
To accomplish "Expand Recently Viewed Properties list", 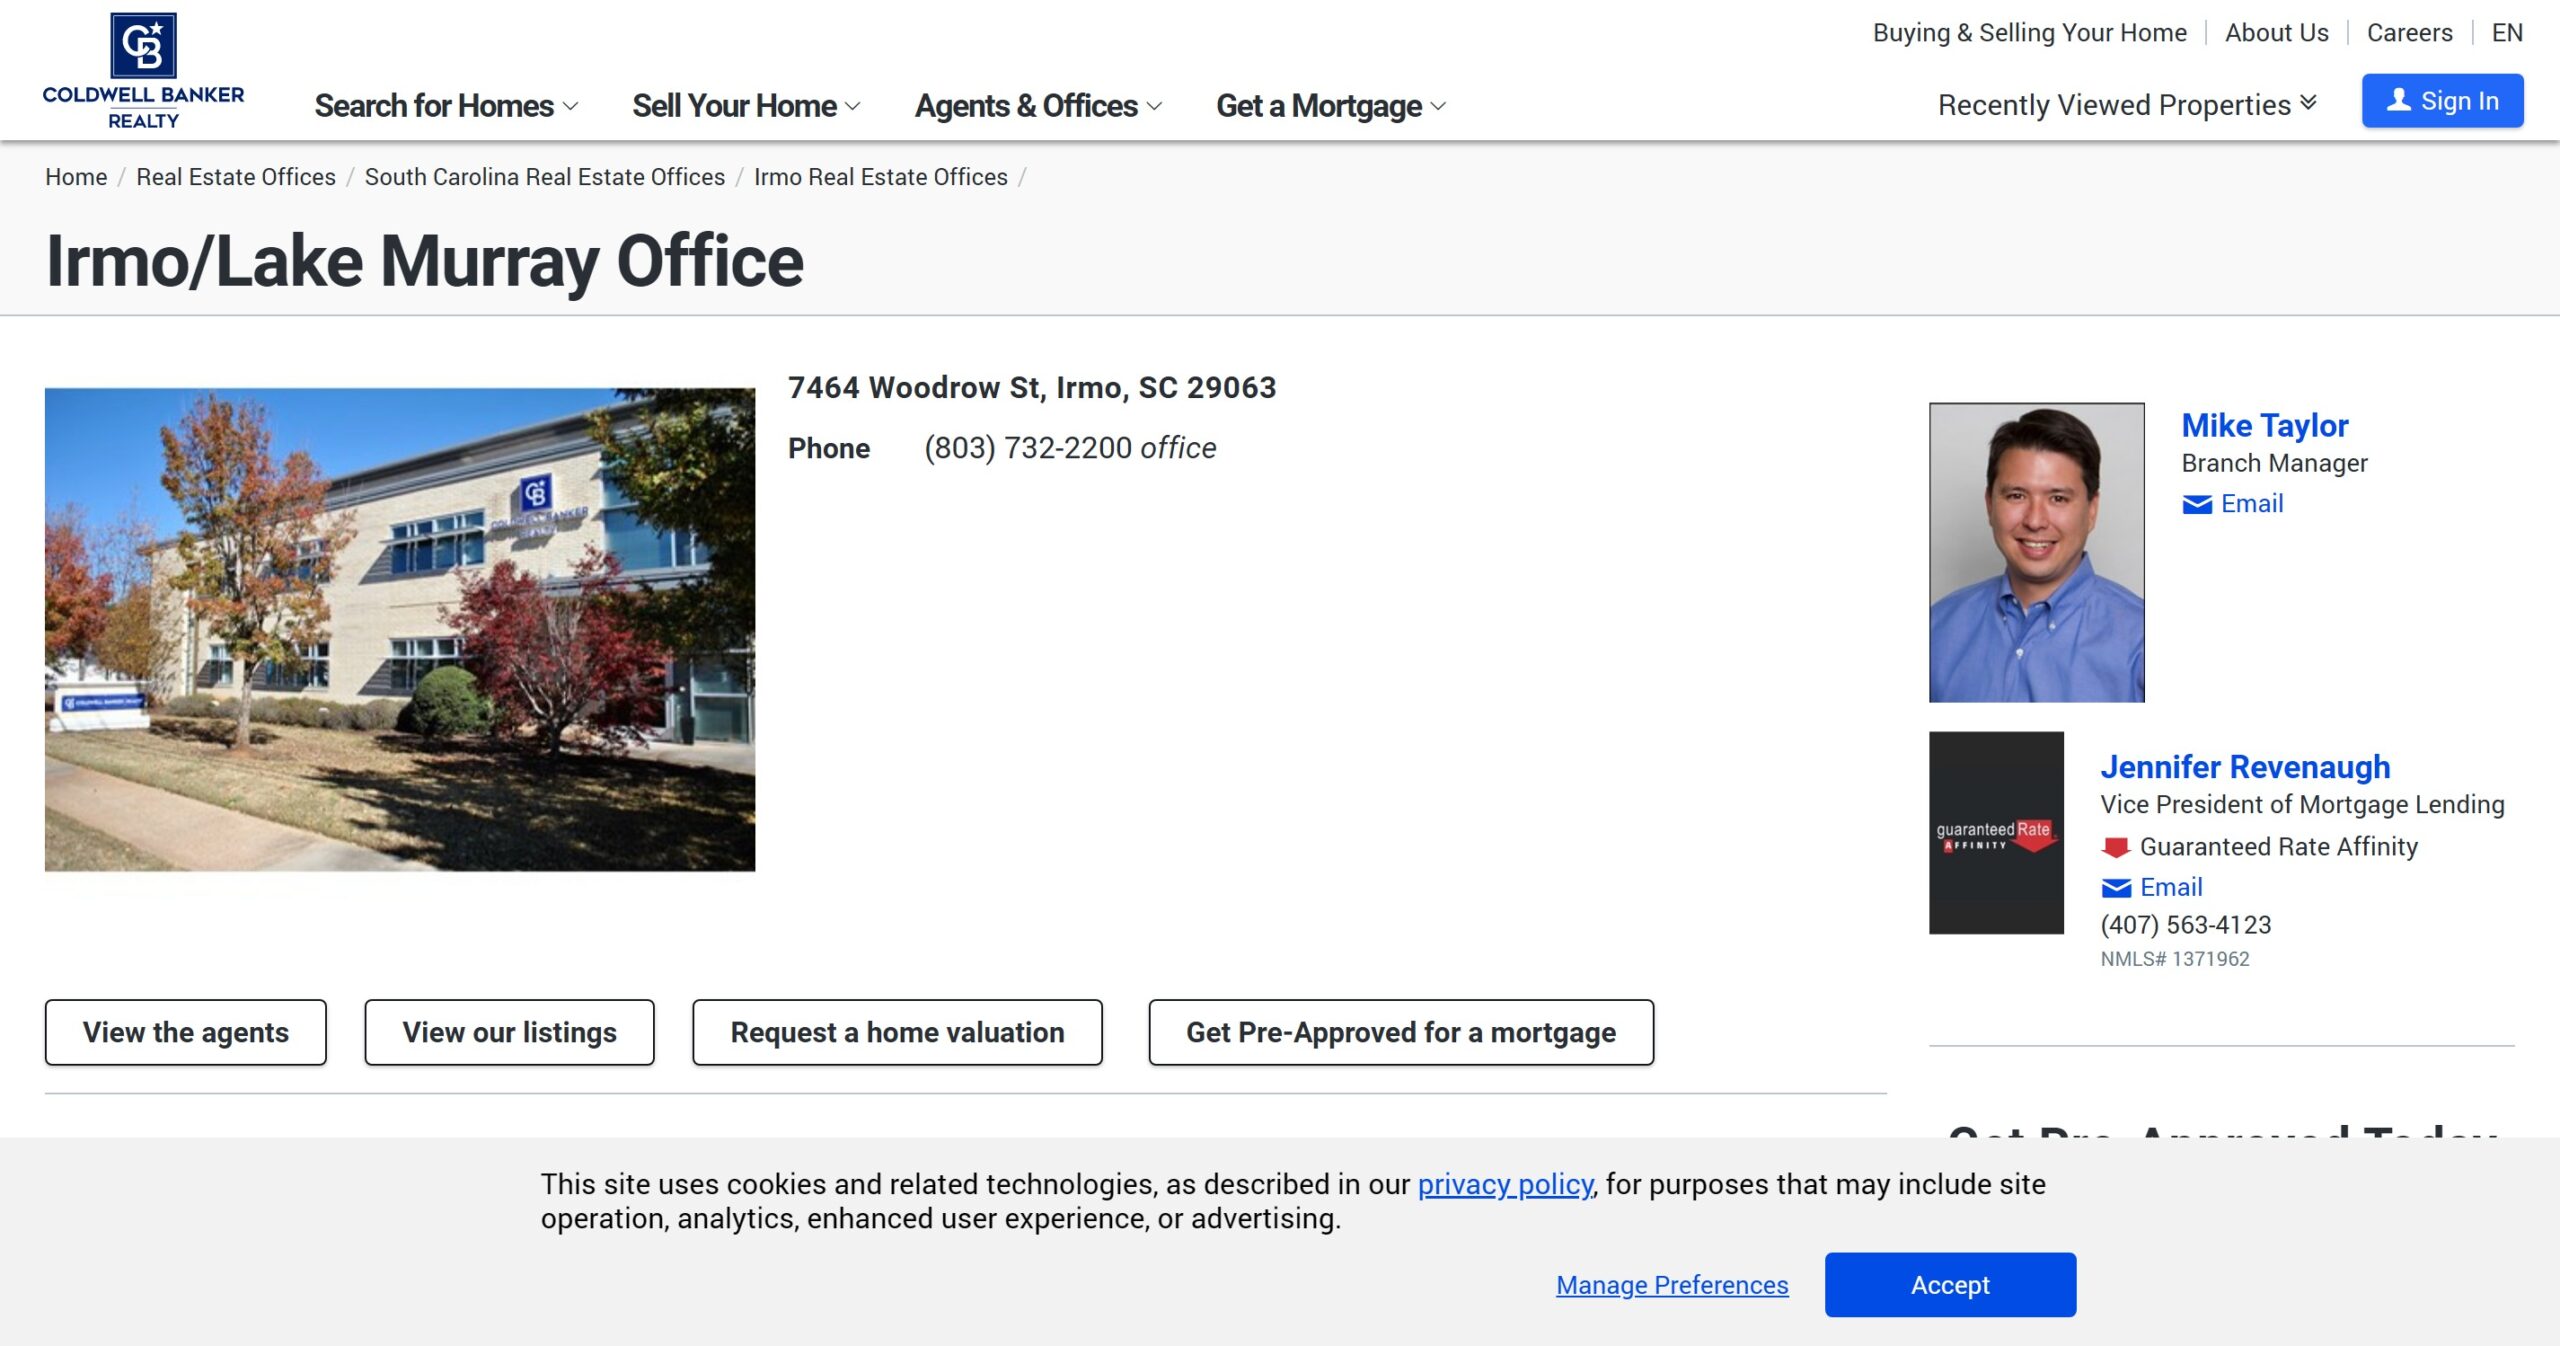I will click(x=2126, y=105).
